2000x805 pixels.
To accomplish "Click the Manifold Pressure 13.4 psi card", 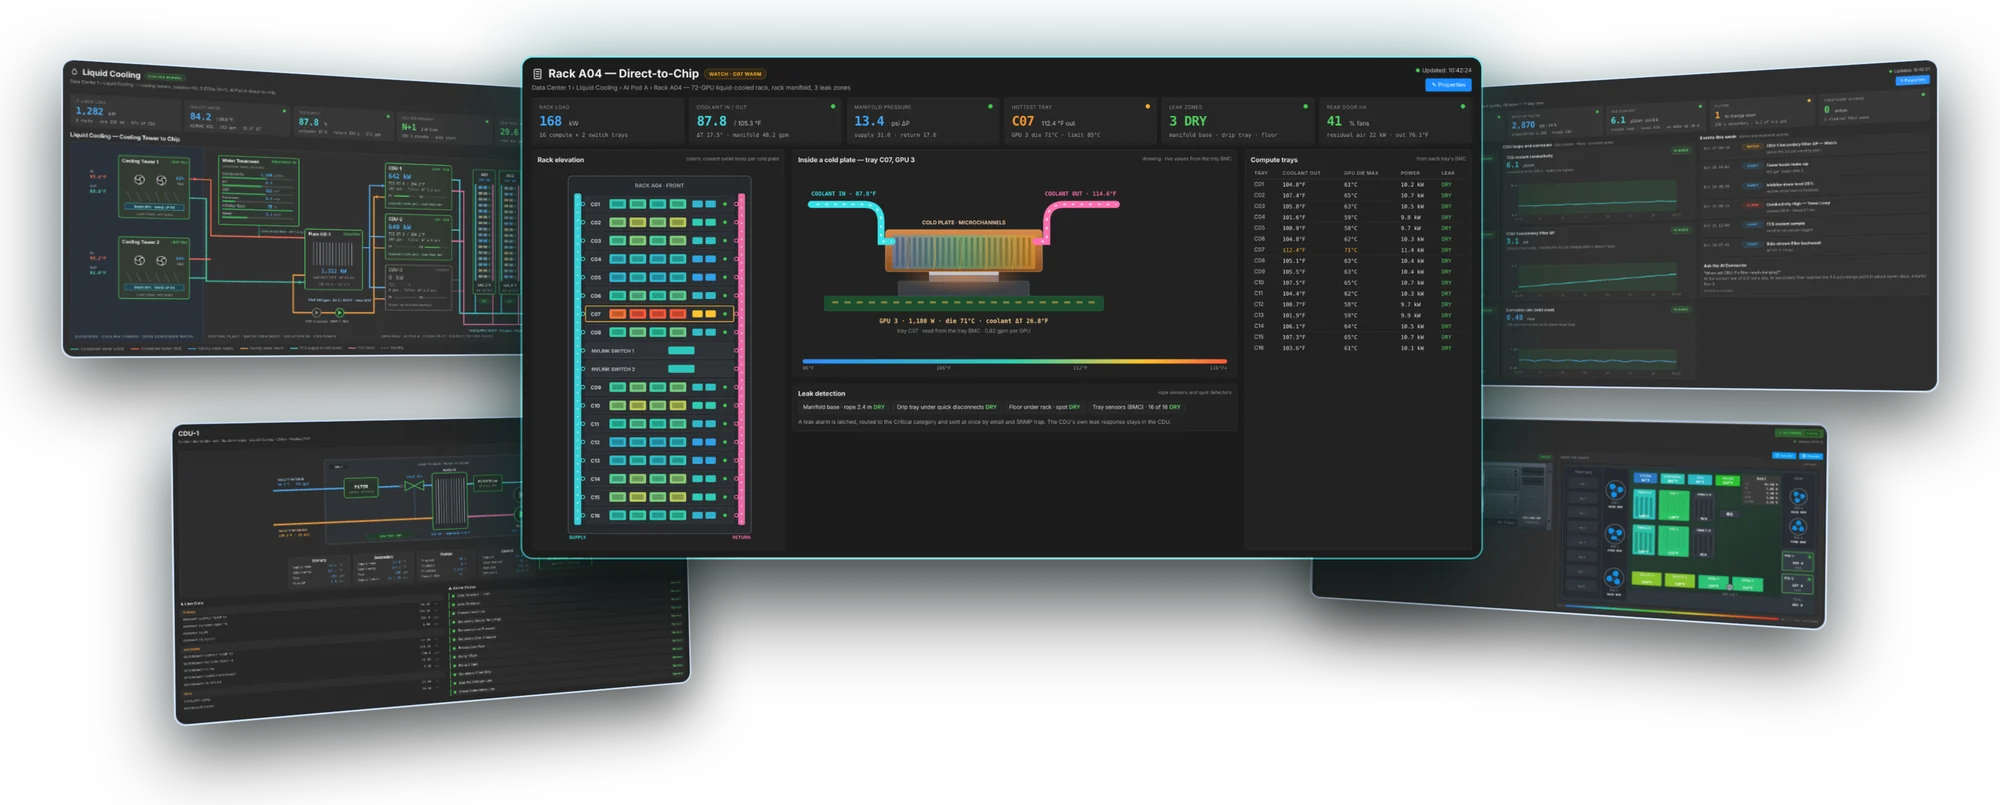I will click(x=923, y=121).
